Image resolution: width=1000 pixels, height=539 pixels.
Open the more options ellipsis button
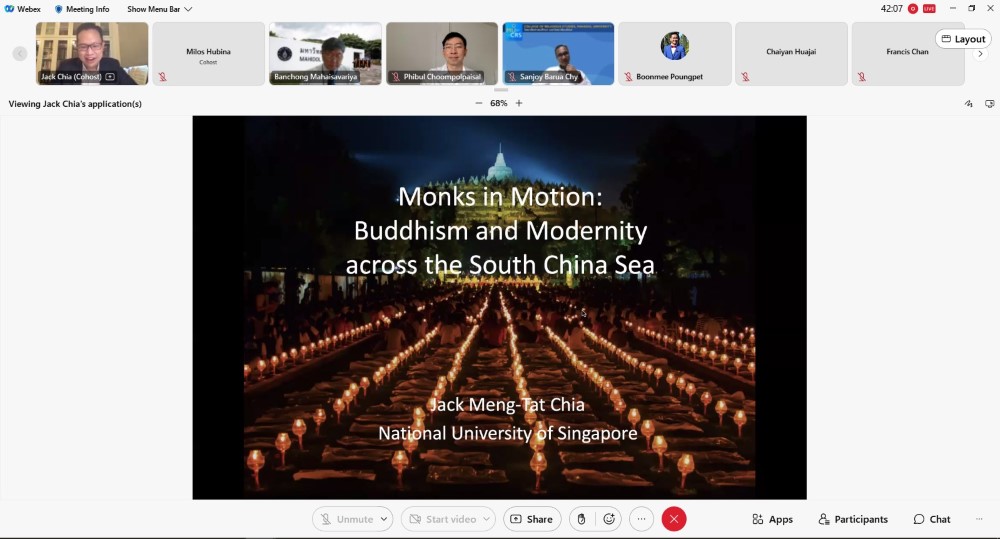[641, 519]
